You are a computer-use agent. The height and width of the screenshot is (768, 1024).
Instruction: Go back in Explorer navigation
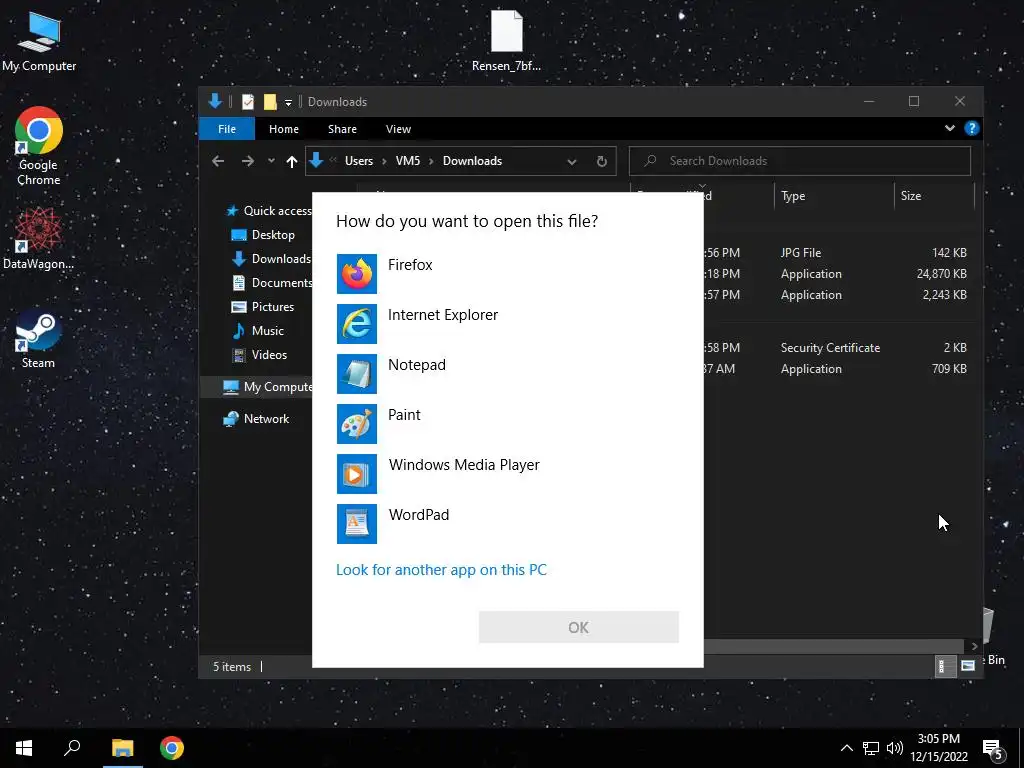pyautogui.click(x=218, y=161)
